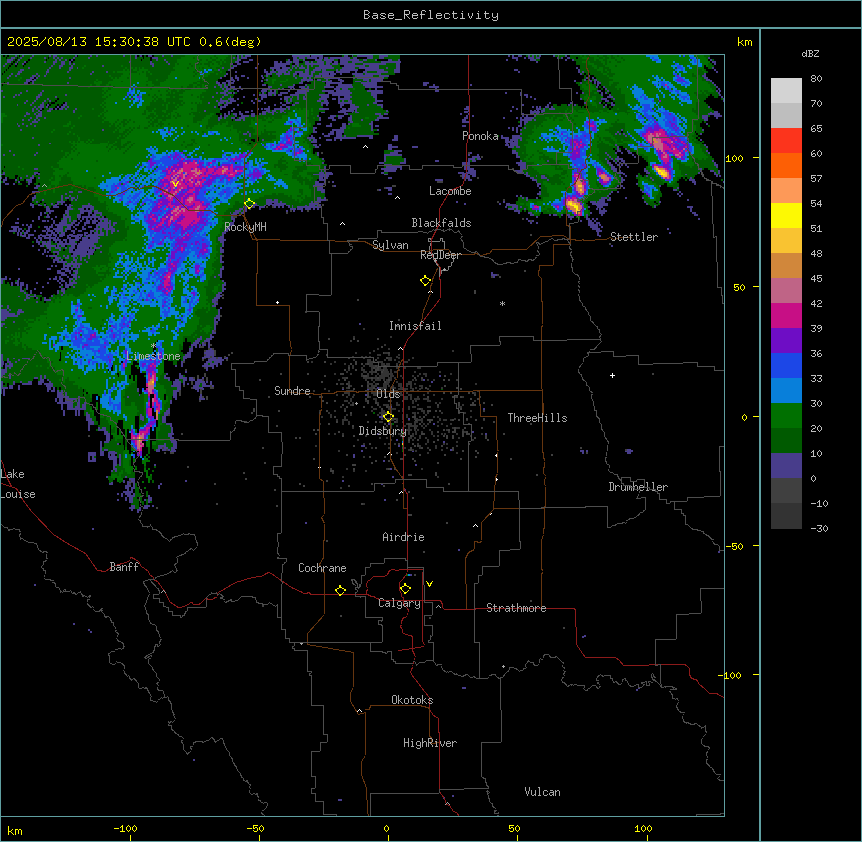Image resolution: width=862 pixels, height=842 pixels.
Task: Click the yellow 51 dBZ legend color
Action: [786, 215]
